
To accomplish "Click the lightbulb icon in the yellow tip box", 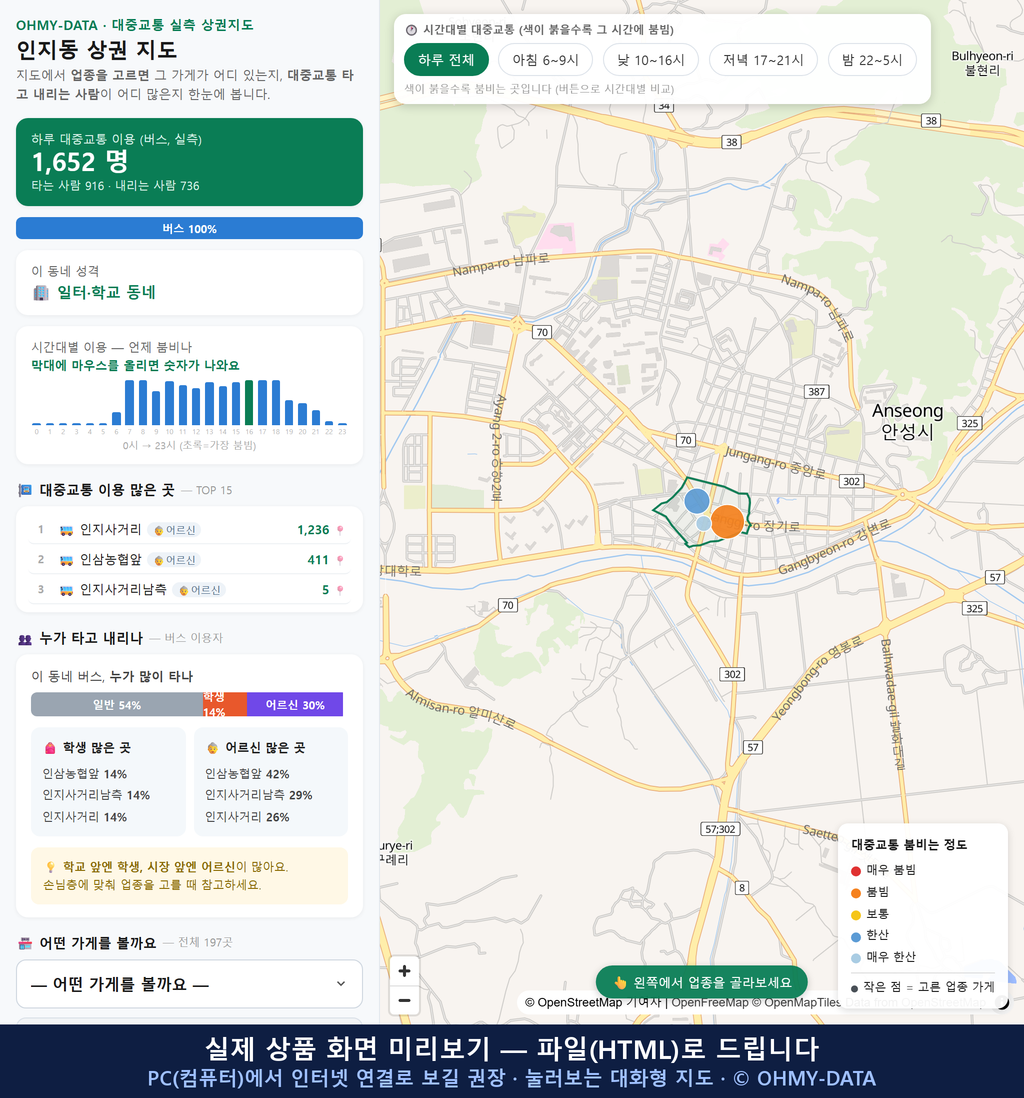I will (x=50, y=867).
